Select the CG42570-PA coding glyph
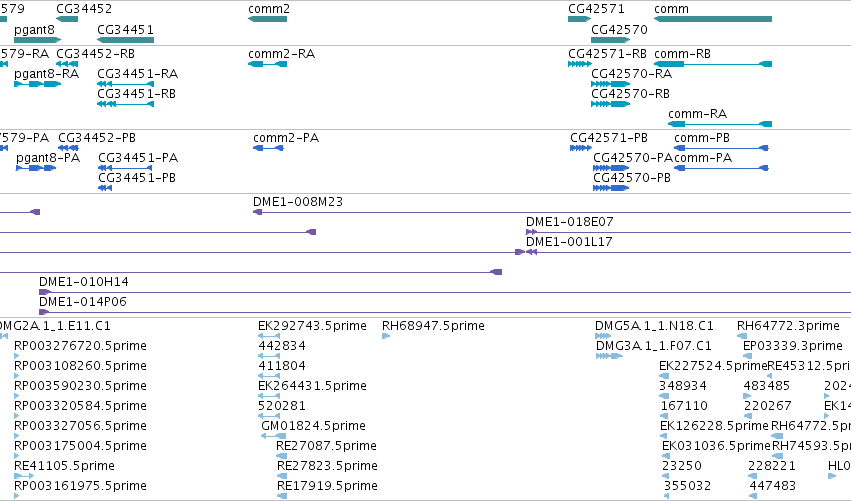 (611, 168)
